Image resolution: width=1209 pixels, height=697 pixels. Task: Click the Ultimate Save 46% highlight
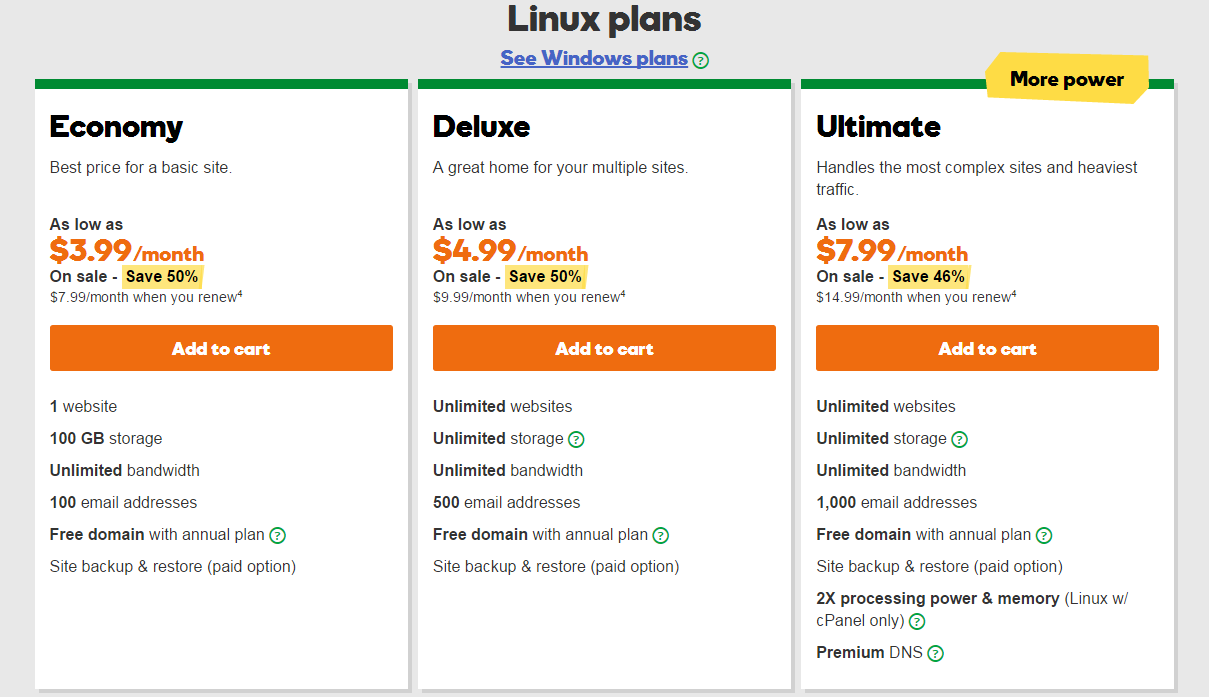[x=928, y=276]
